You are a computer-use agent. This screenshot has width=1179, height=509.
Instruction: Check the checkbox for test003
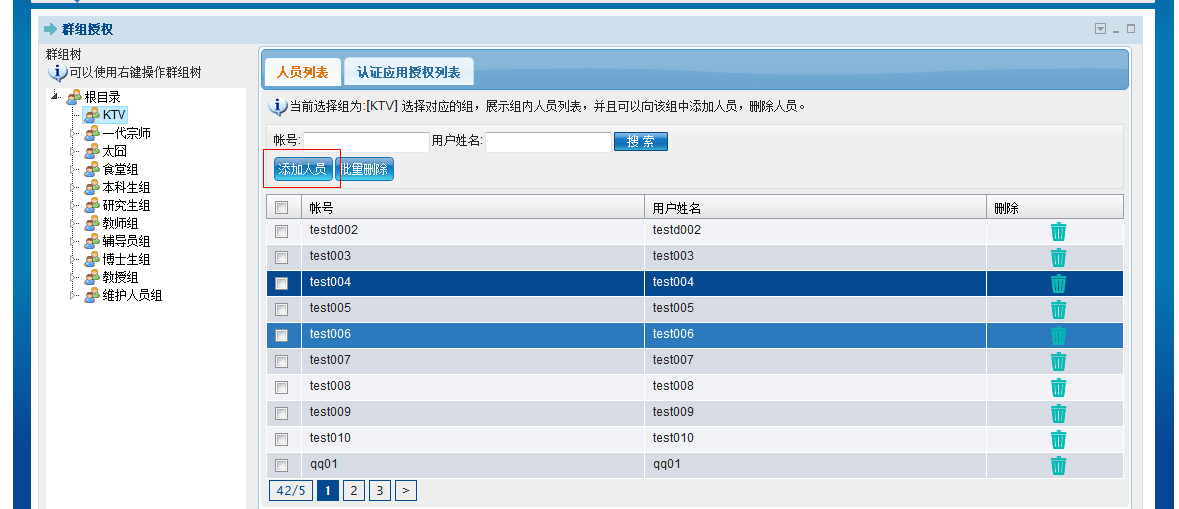(x=282, y=257)
